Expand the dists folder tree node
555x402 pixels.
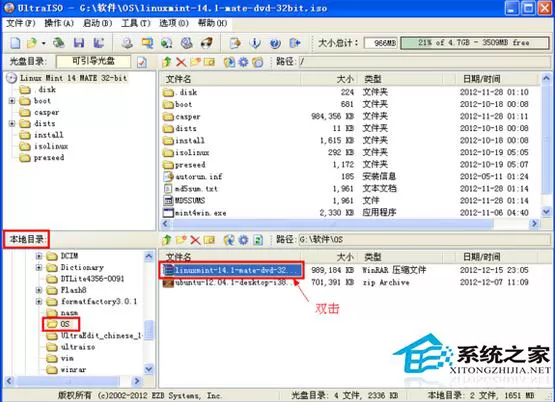[x=12, y=124]
